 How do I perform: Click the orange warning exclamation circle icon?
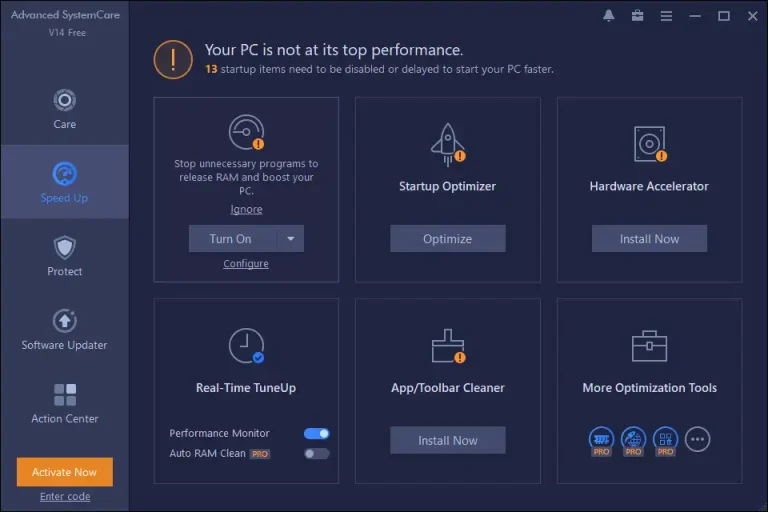tap(173, 60)
